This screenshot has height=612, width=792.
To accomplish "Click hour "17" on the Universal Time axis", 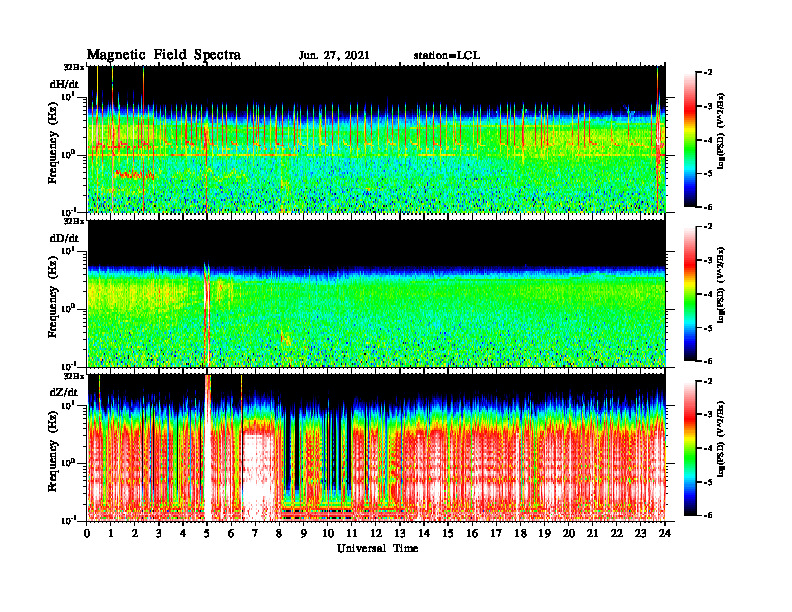I will tap(496, 534).
